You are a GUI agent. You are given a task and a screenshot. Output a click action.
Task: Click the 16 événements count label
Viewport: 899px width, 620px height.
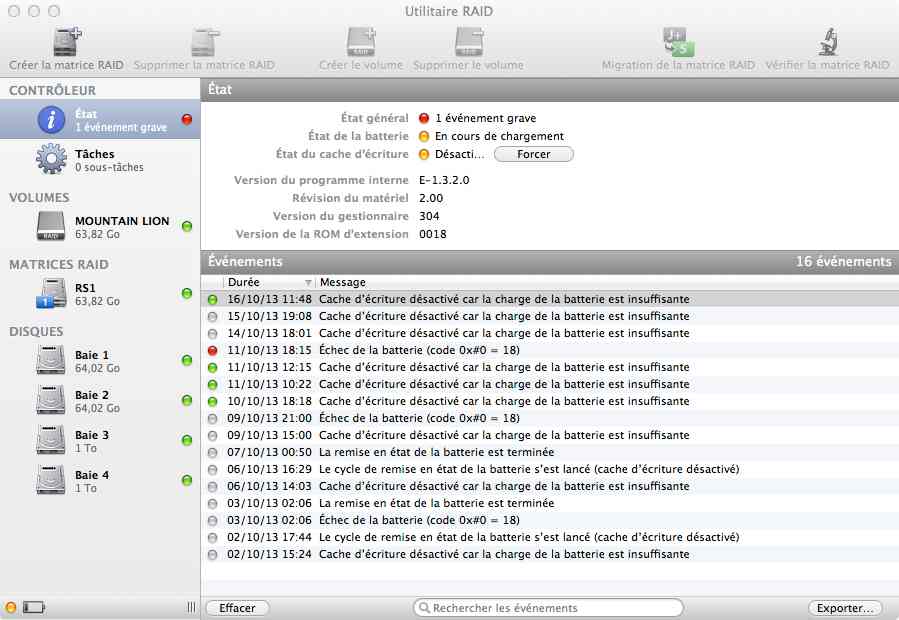click(x=843, y=262)
